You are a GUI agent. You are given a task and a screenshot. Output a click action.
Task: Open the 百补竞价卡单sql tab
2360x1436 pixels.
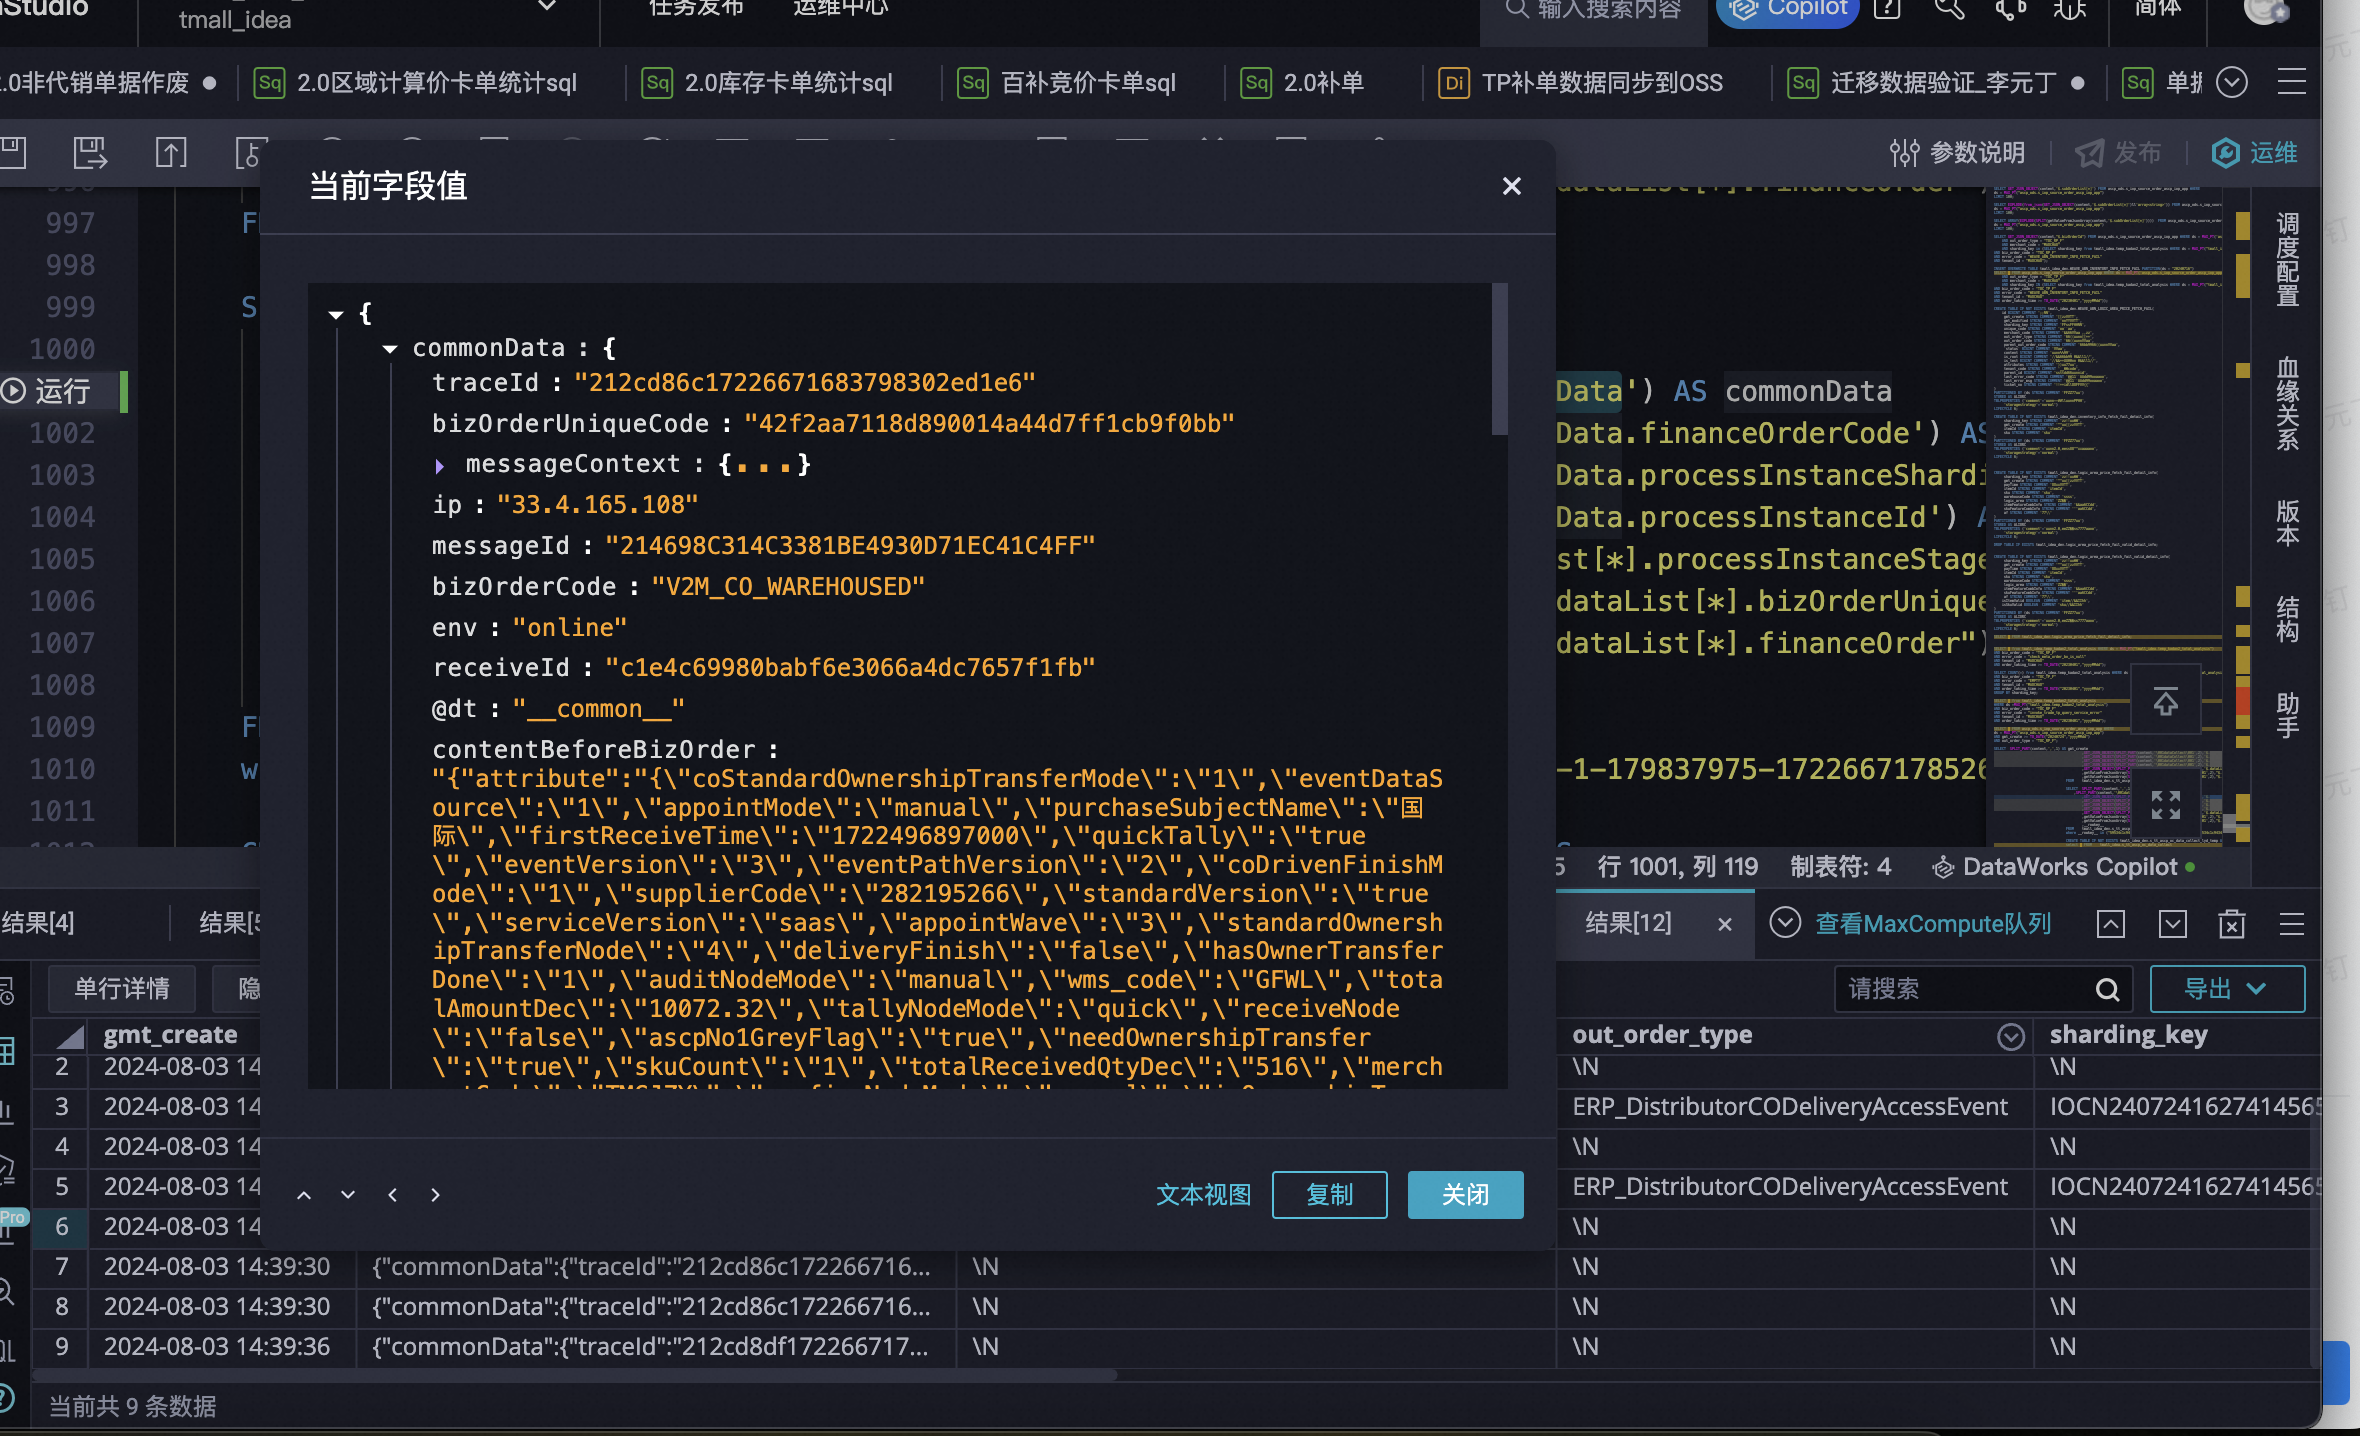tap(1068, 82)
